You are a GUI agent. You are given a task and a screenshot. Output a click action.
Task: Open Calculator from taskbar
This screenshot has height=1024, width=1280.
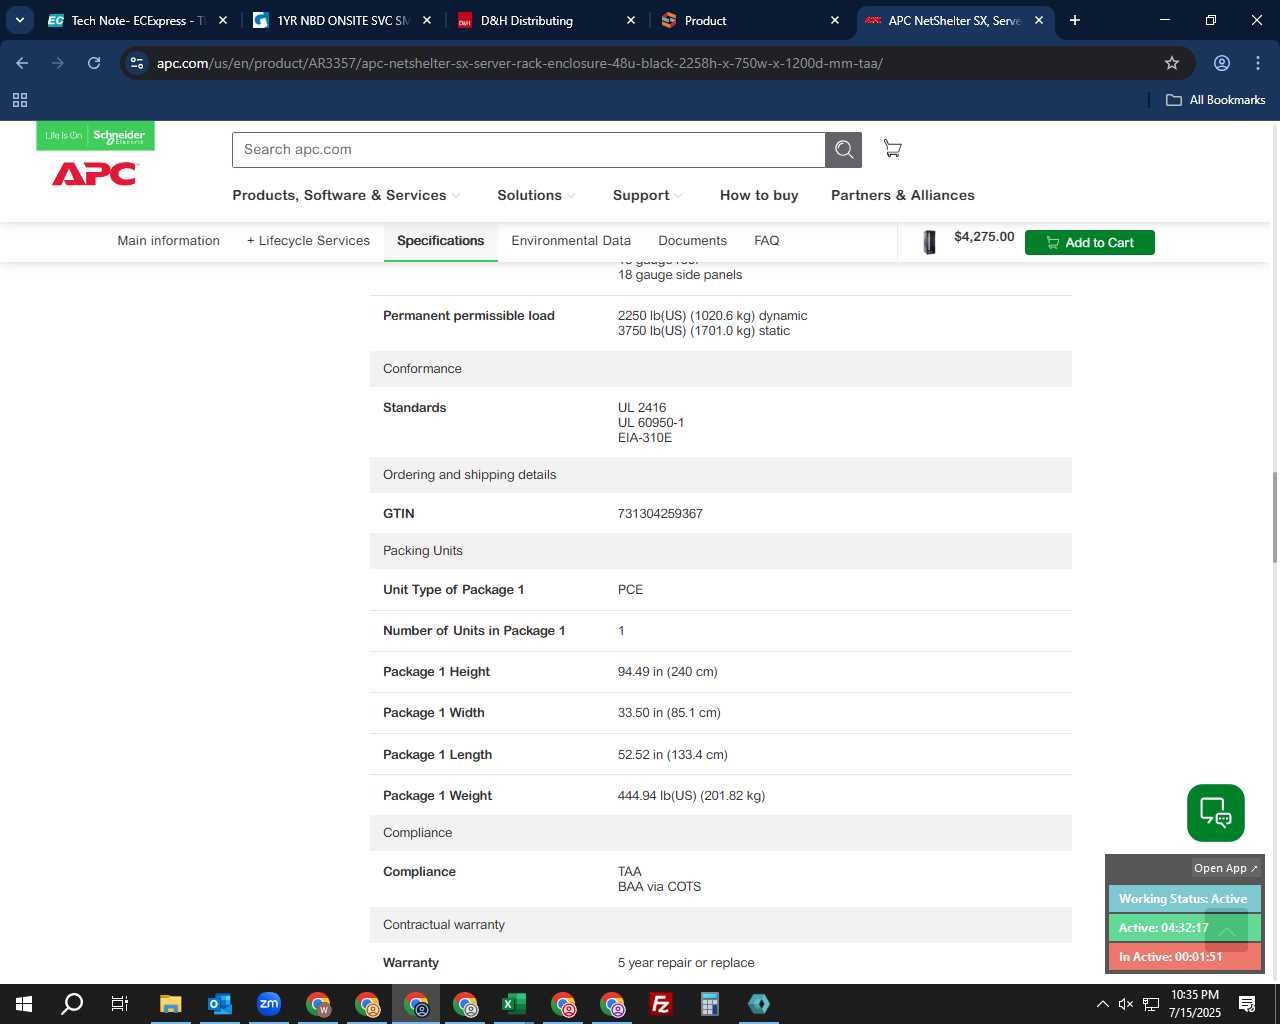[x=709, y=1004]
